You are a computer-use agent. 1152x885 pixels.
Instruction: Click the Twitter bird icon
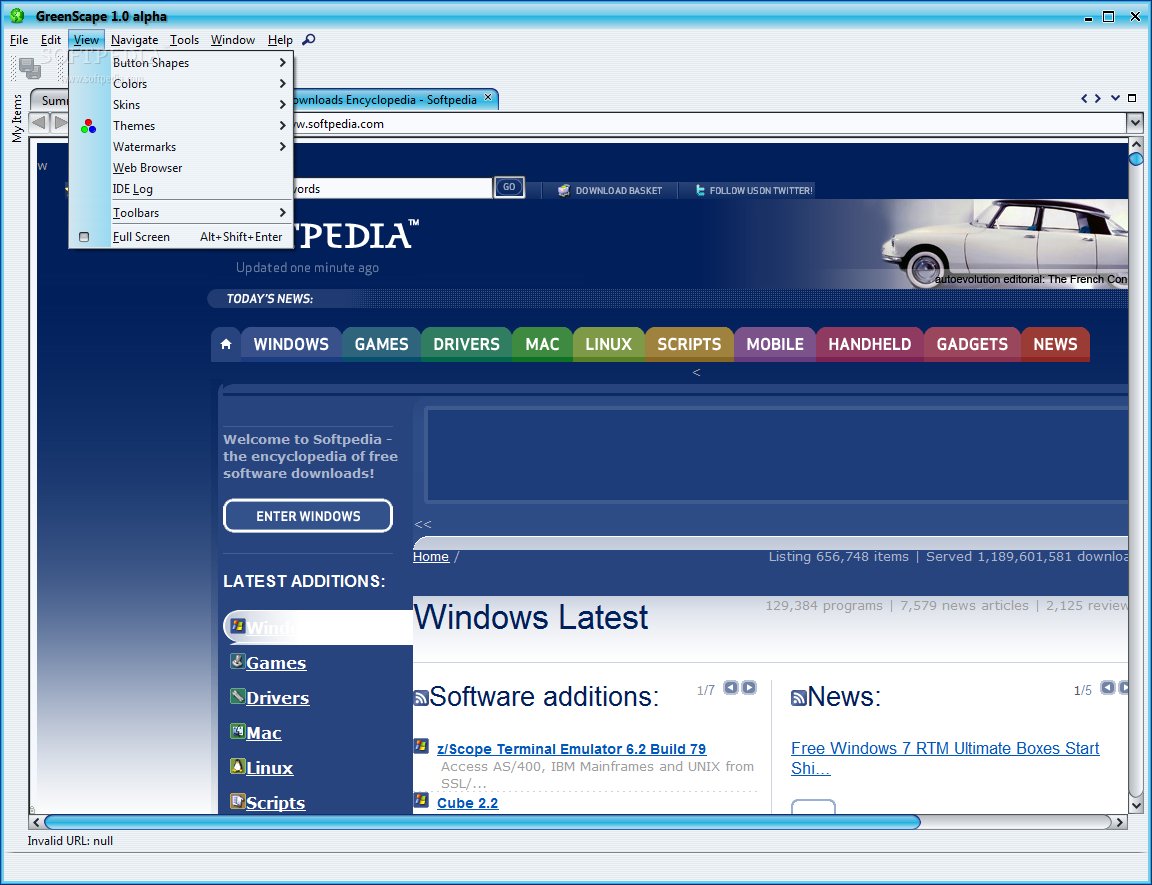click(x=700, y=190)
